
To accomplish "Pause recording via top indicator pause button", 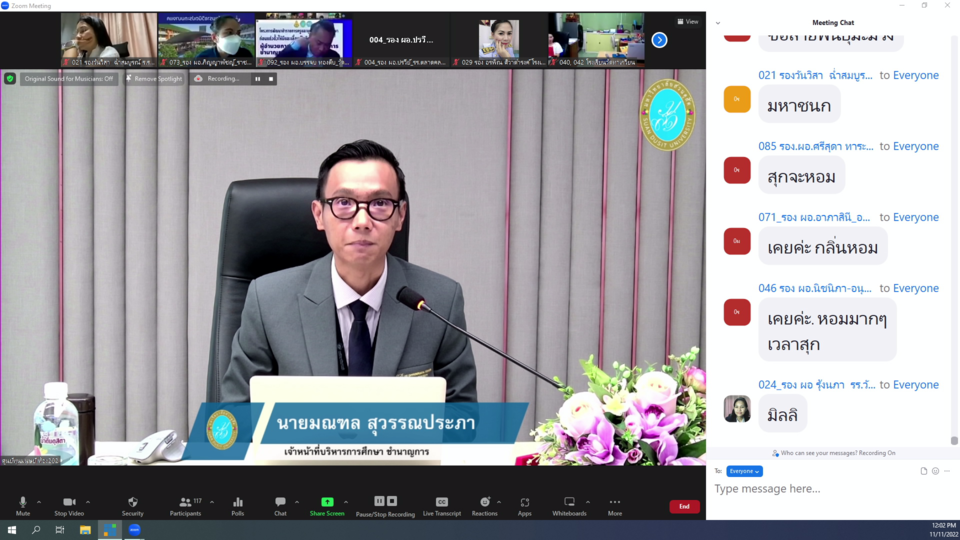I will [x=258, y=78].
